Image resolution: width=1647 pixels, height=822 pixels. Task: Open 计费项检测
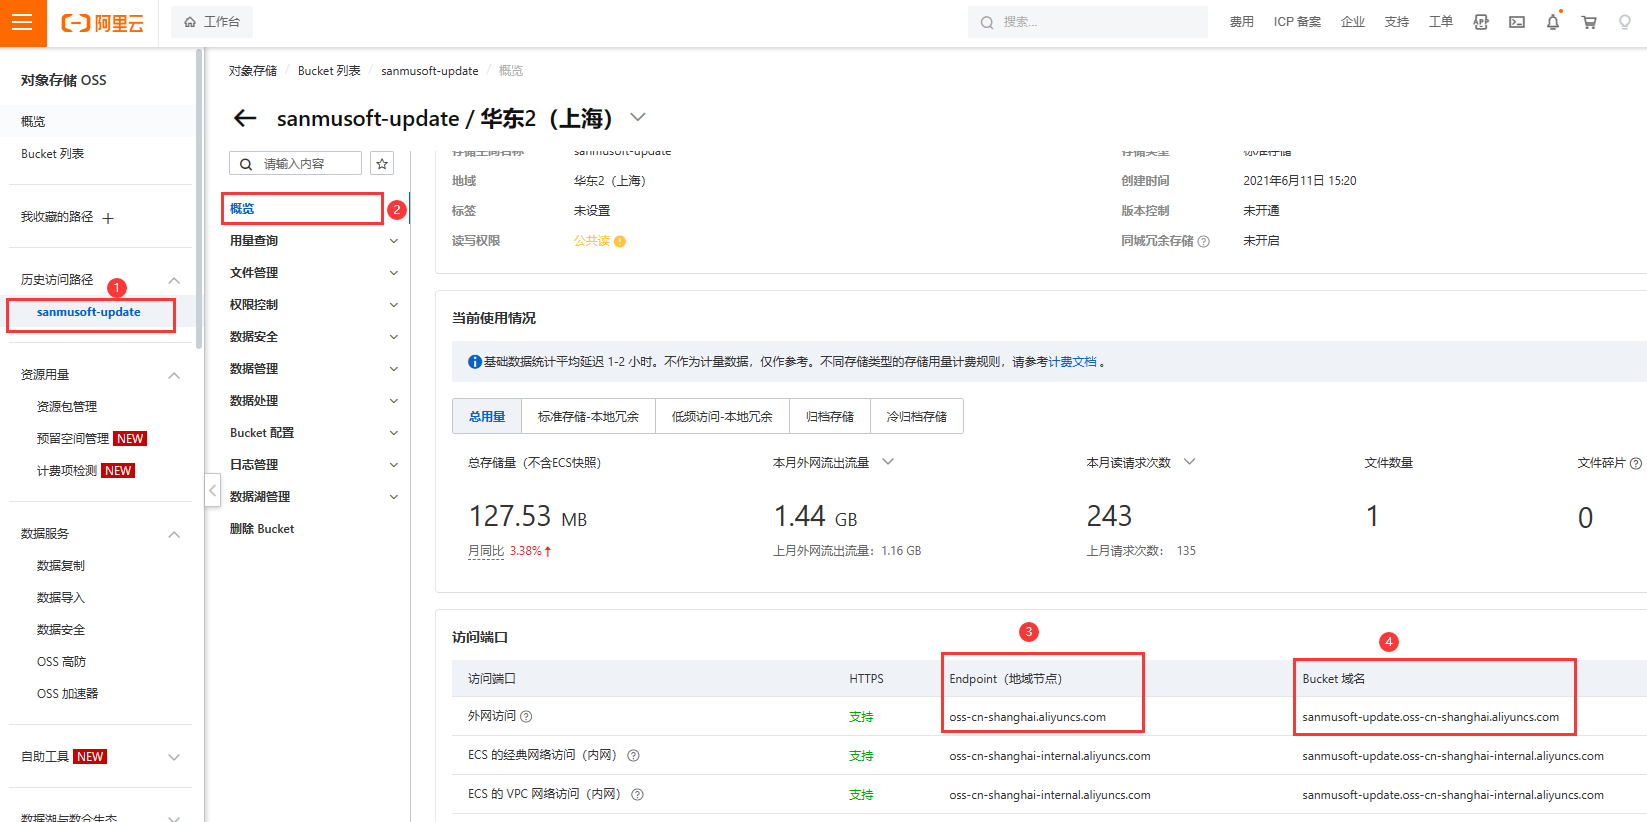[x=67, y=471]
